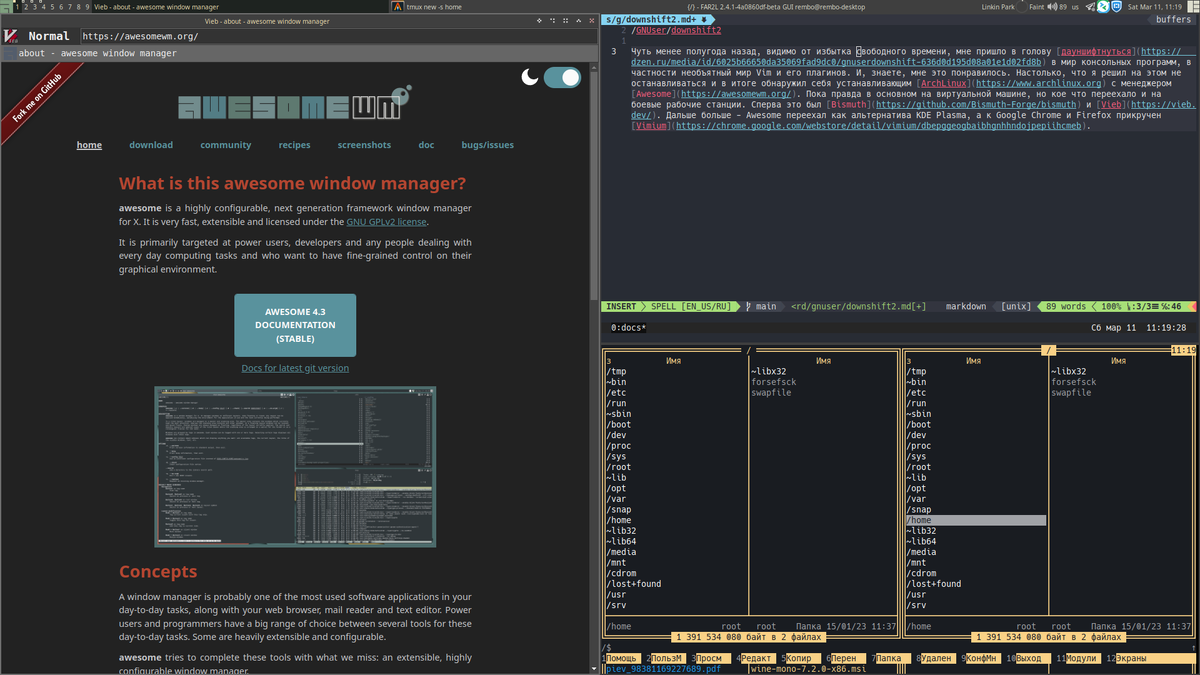The height and width of the screenshot is (675, 1200).
Task: Click the 'INSERT' mode indicator in vim statusline
Action: coord(621,306)
